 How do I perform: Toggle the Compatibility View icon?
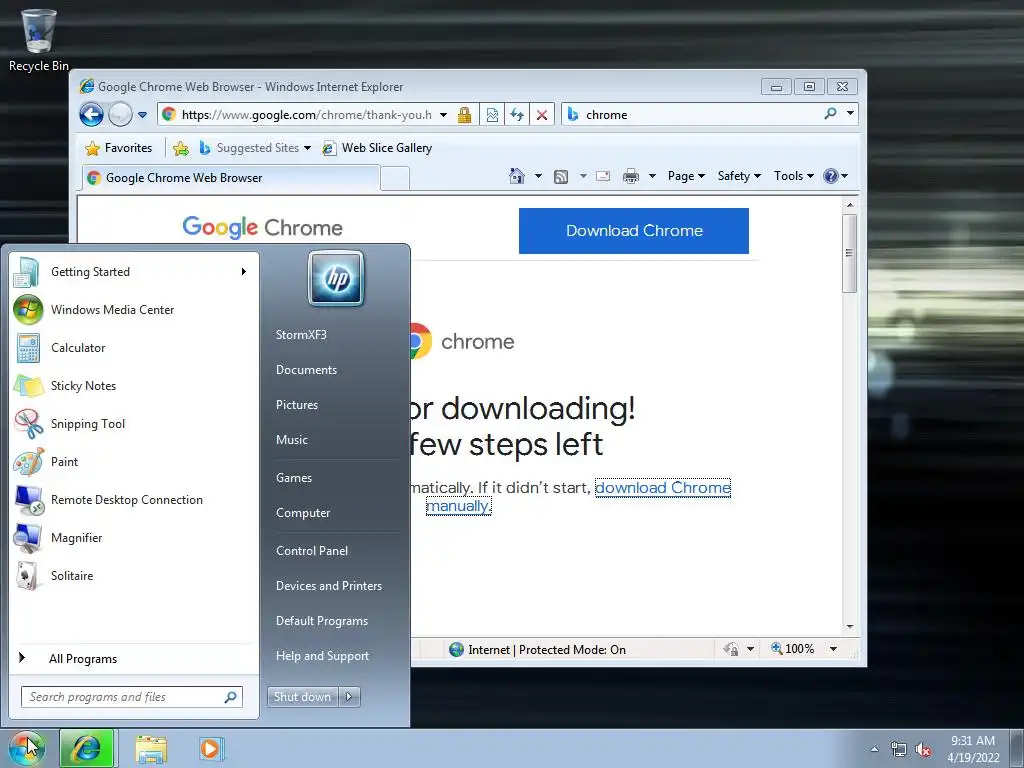point(492,115)
